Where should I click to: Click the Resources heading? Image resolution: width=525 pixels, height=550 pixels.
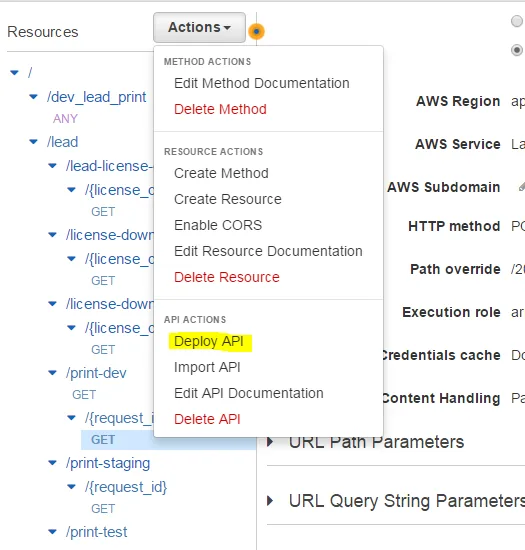[43, 32]
